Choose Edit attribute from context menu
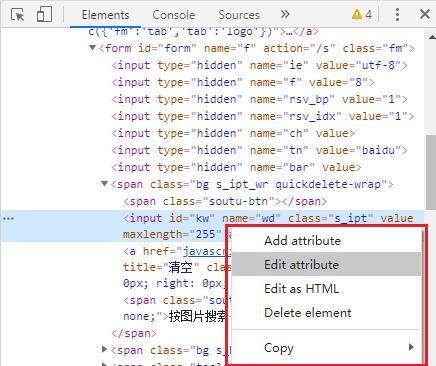Image resolution: width=436 pixels, height=366 pixels. click(327, 264)
